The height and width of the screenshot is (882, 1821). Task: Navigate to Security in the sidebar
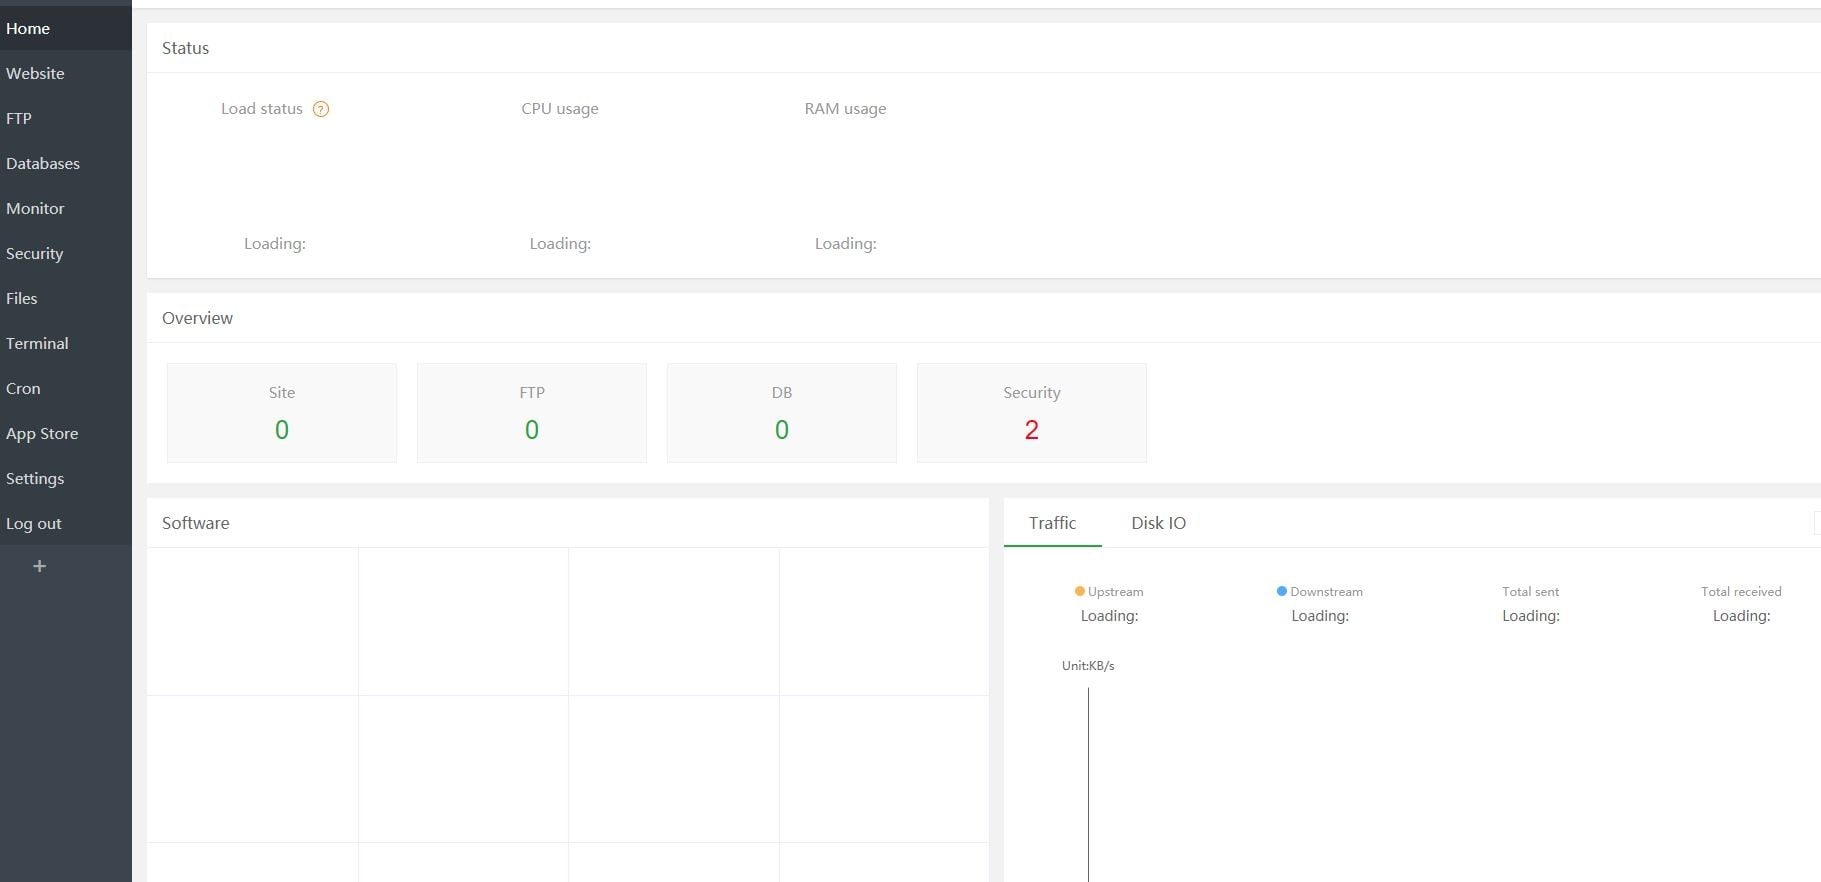click(x=35, y=253)
